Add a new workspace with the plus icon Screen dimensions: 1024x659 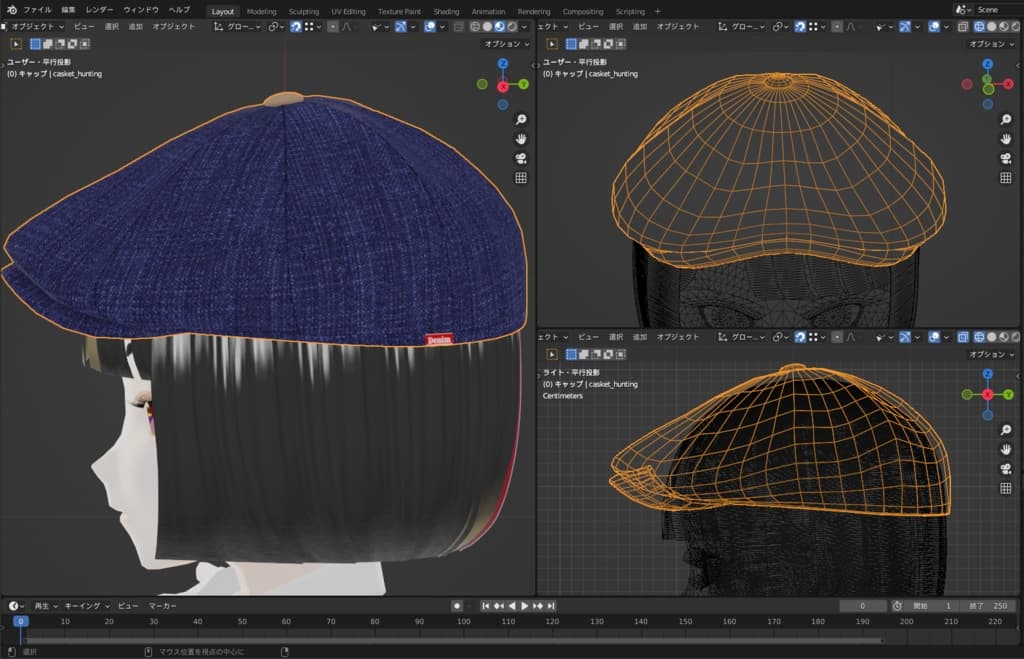(x=657, y=11)
